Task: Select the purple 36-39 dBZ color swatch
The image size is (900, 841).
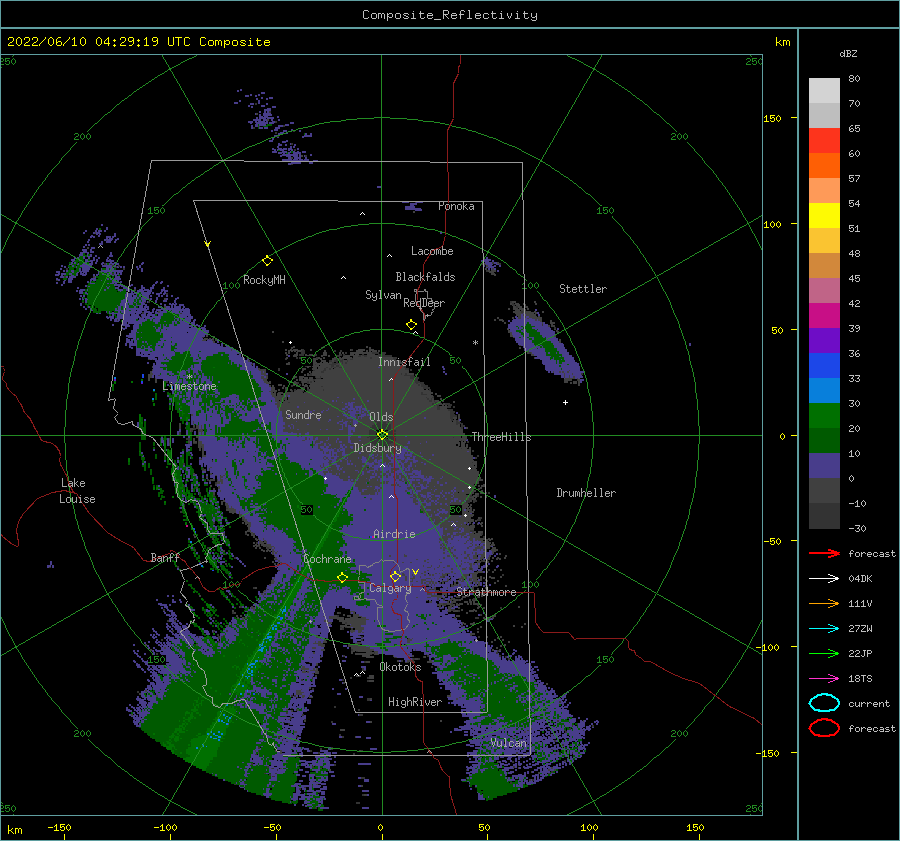Action: (824, 341)
